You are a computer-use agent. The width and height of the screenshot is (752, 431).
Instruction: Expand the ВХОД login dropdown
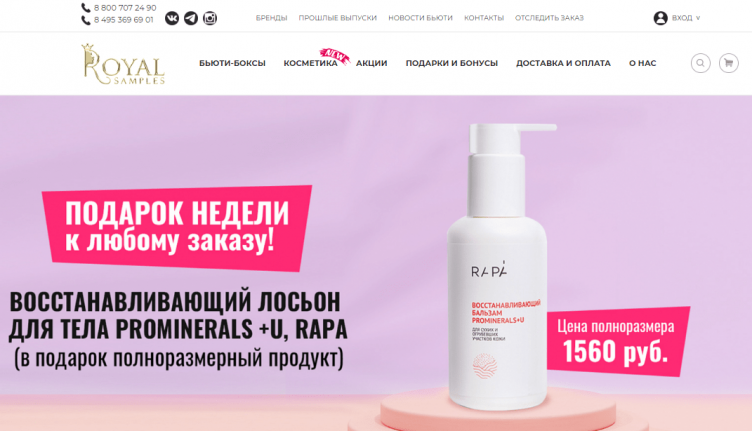pos(686,18)
